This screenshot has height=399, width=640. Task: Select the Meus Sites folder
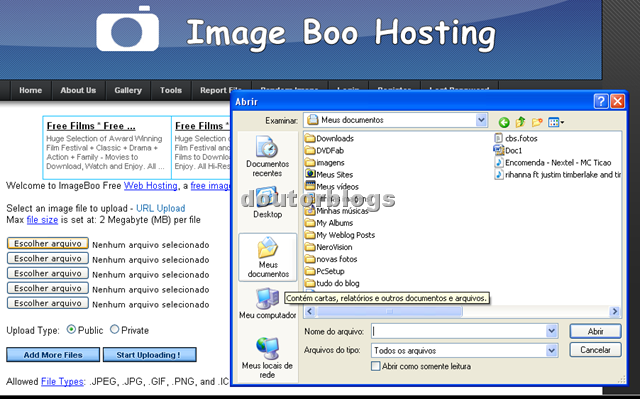point(329,175)
